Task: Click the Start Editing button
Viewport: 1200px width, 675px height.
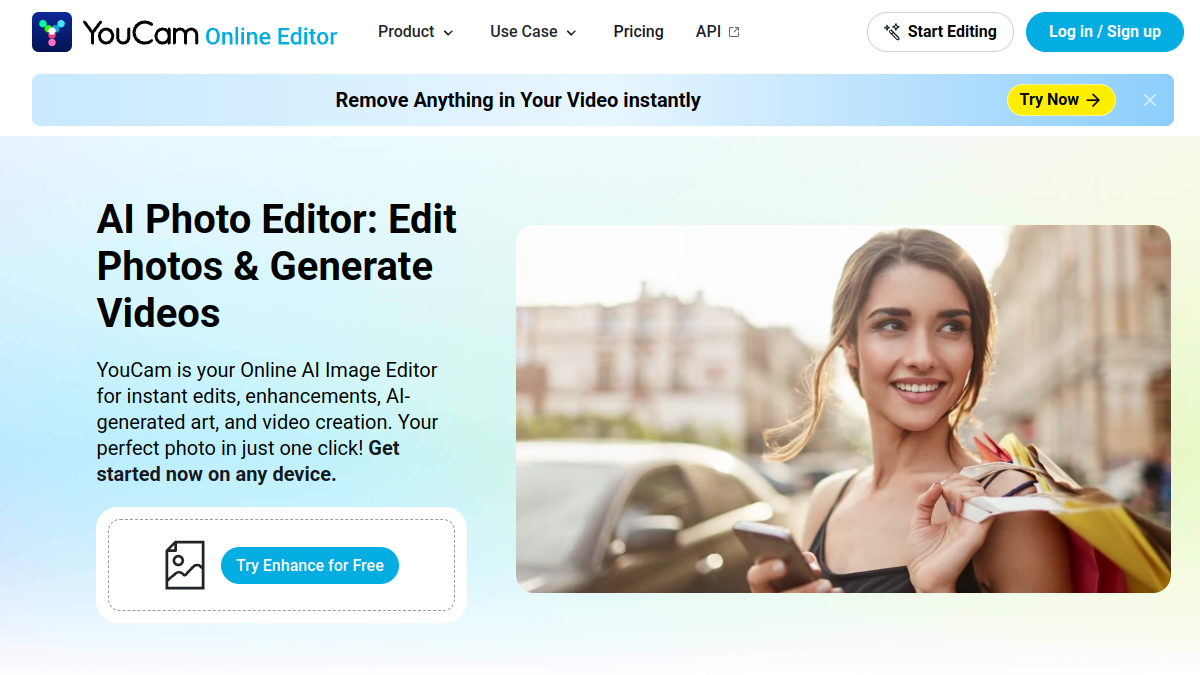Action: (940, 32)
